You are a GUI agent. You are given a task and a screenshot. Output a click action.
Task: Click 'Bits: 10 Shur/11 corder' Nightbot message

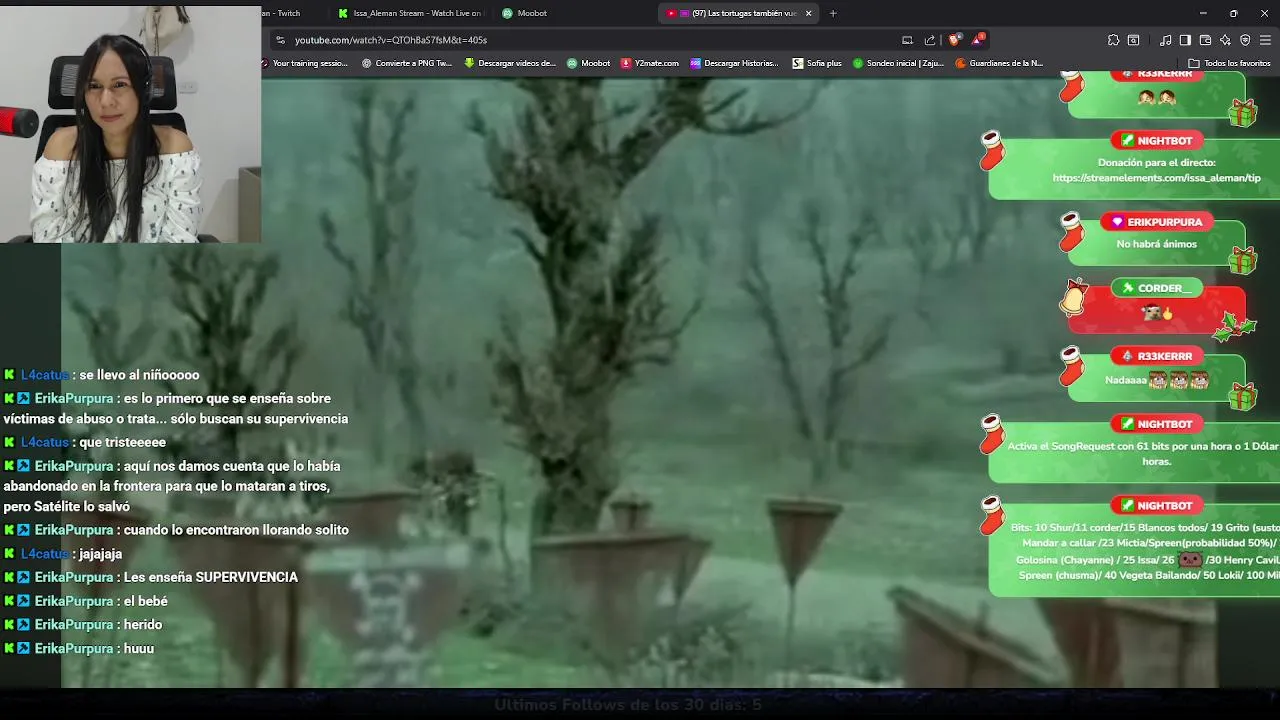coord(1144,551)
